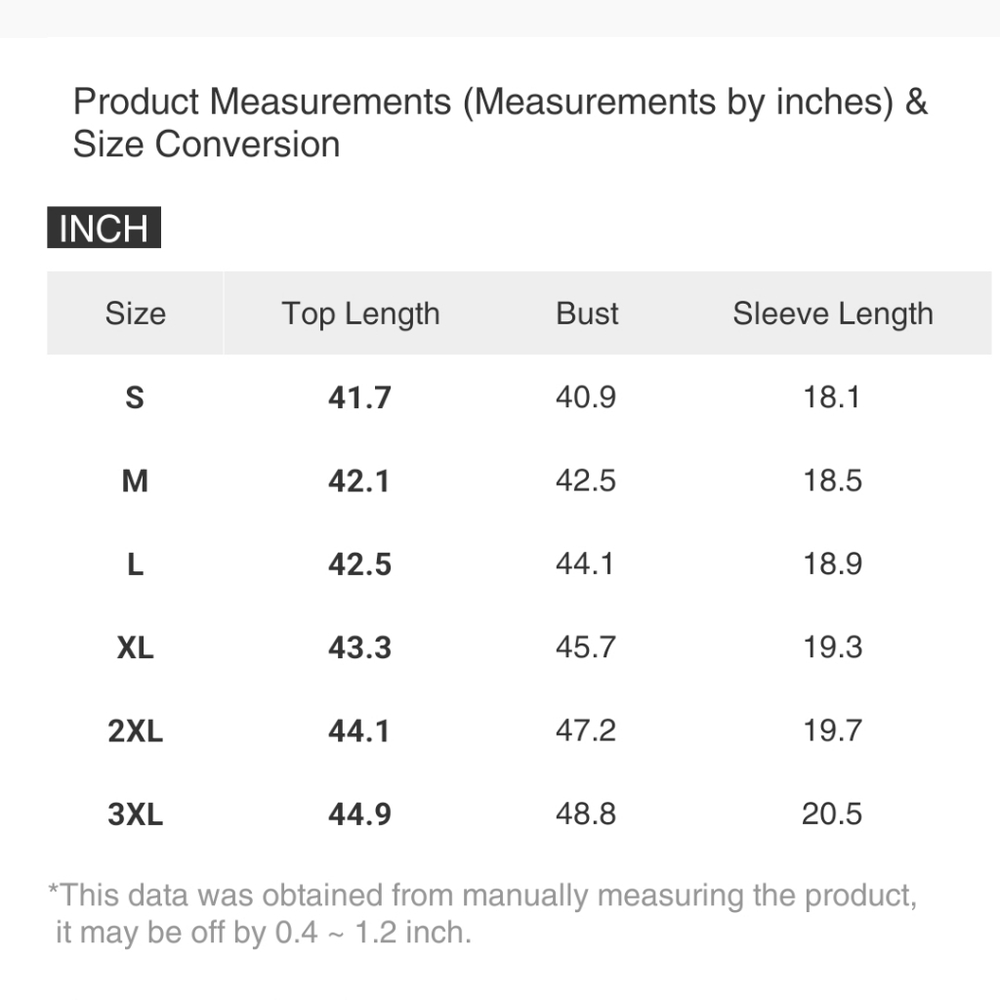The height and width of the screenshot is (1000, 1000).
Task: Select the 3XL size row label
Action: tap(135, 814)
